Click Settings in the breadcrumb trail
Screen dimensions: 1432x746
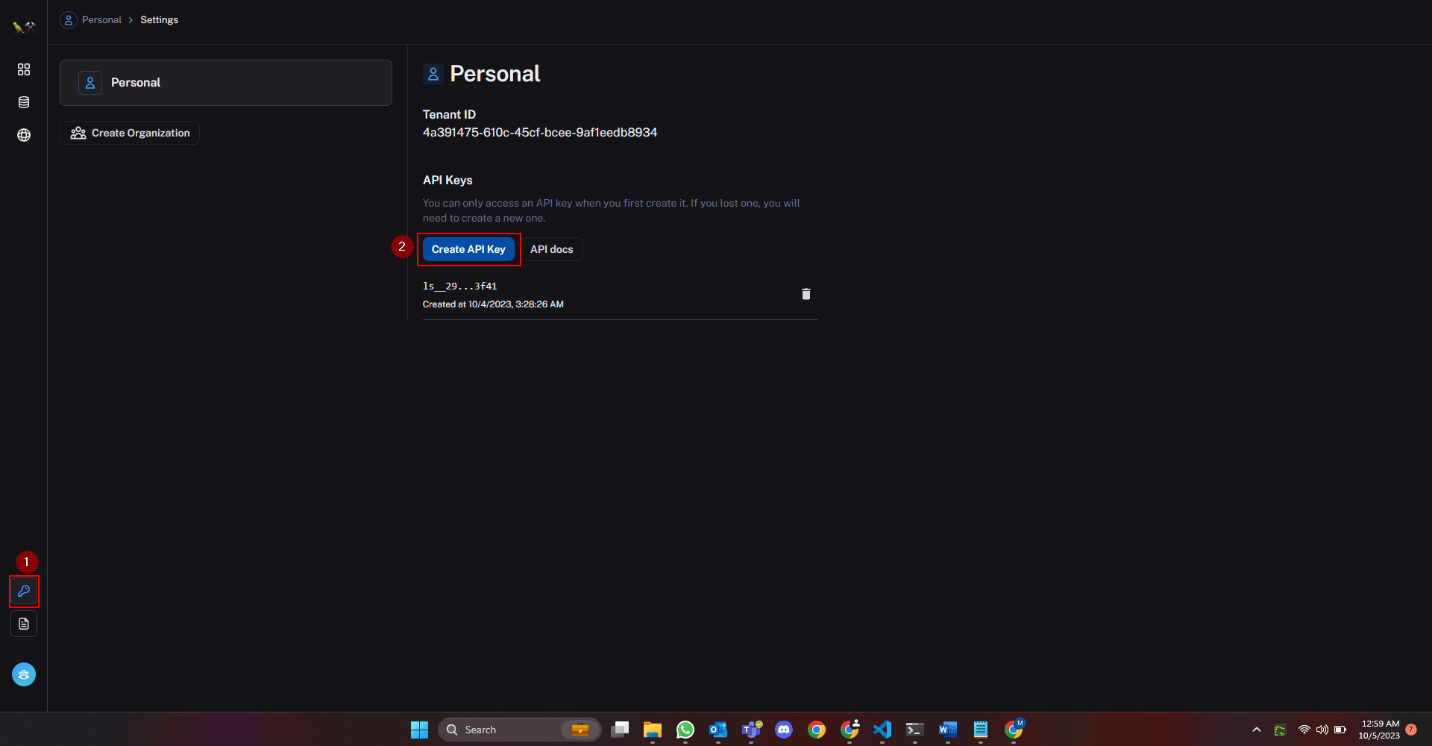(159, 19)
